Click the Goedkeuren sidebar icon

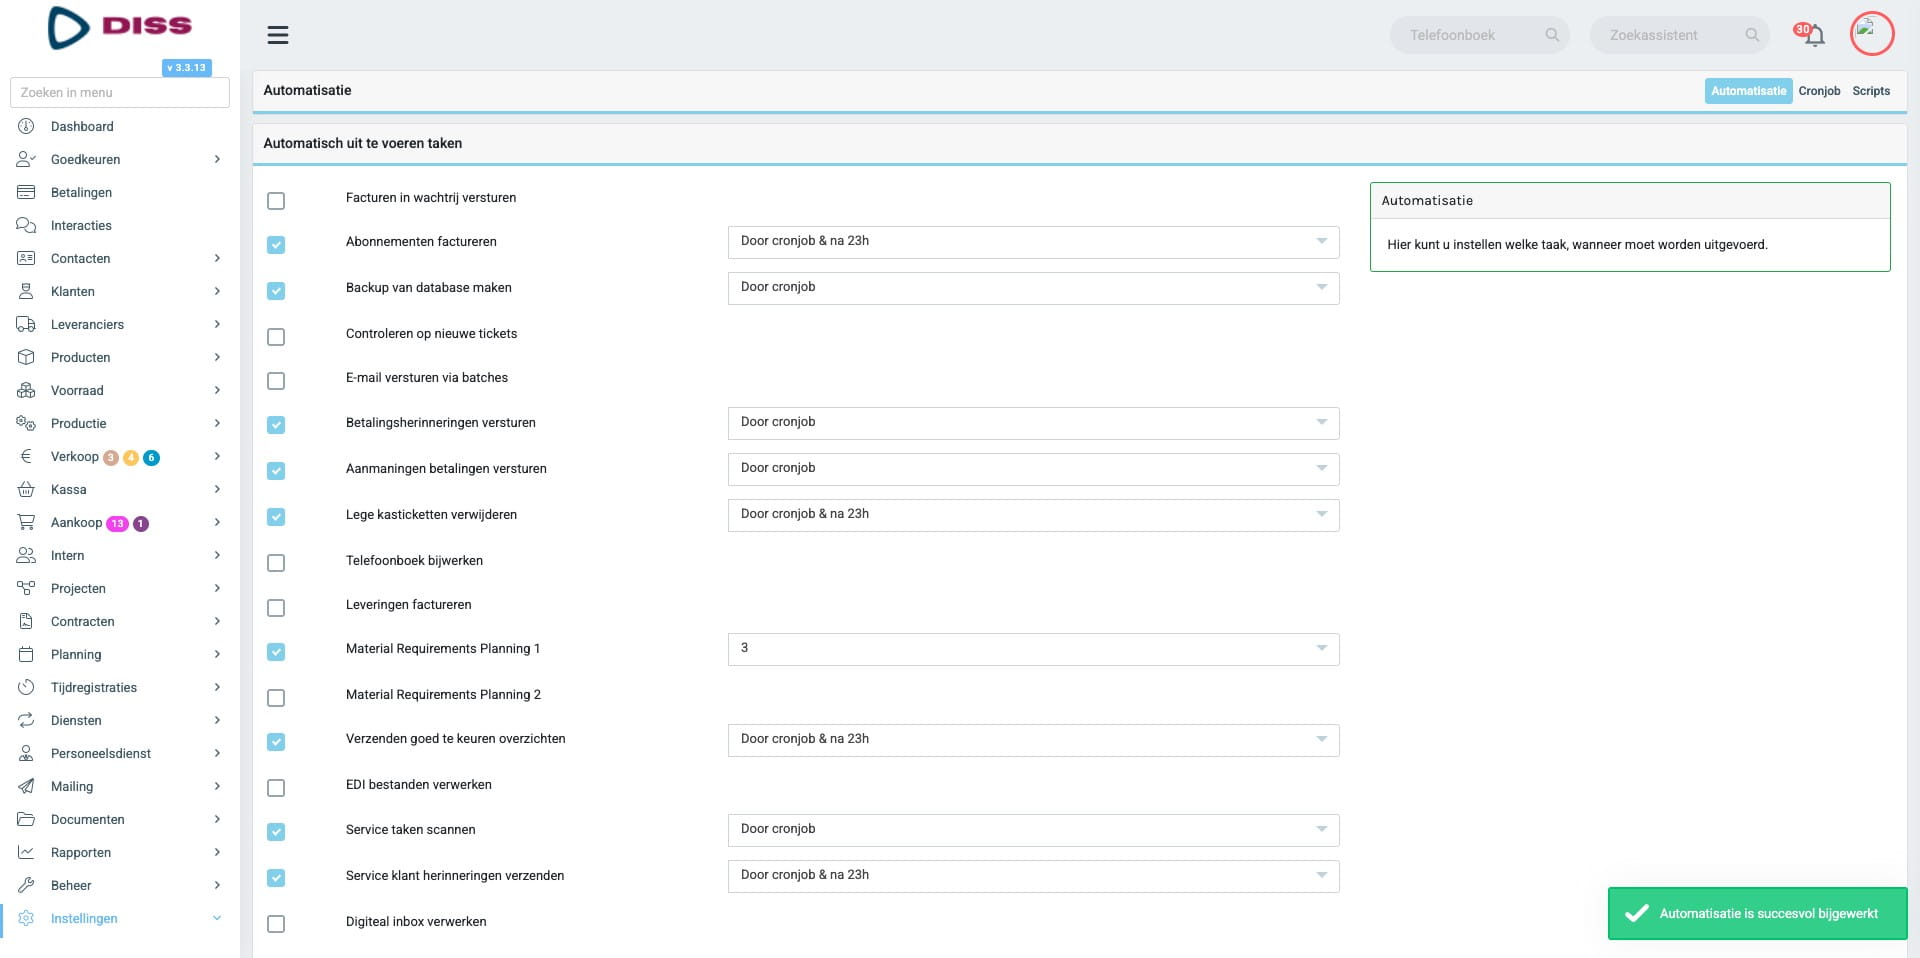click(26, 159)
